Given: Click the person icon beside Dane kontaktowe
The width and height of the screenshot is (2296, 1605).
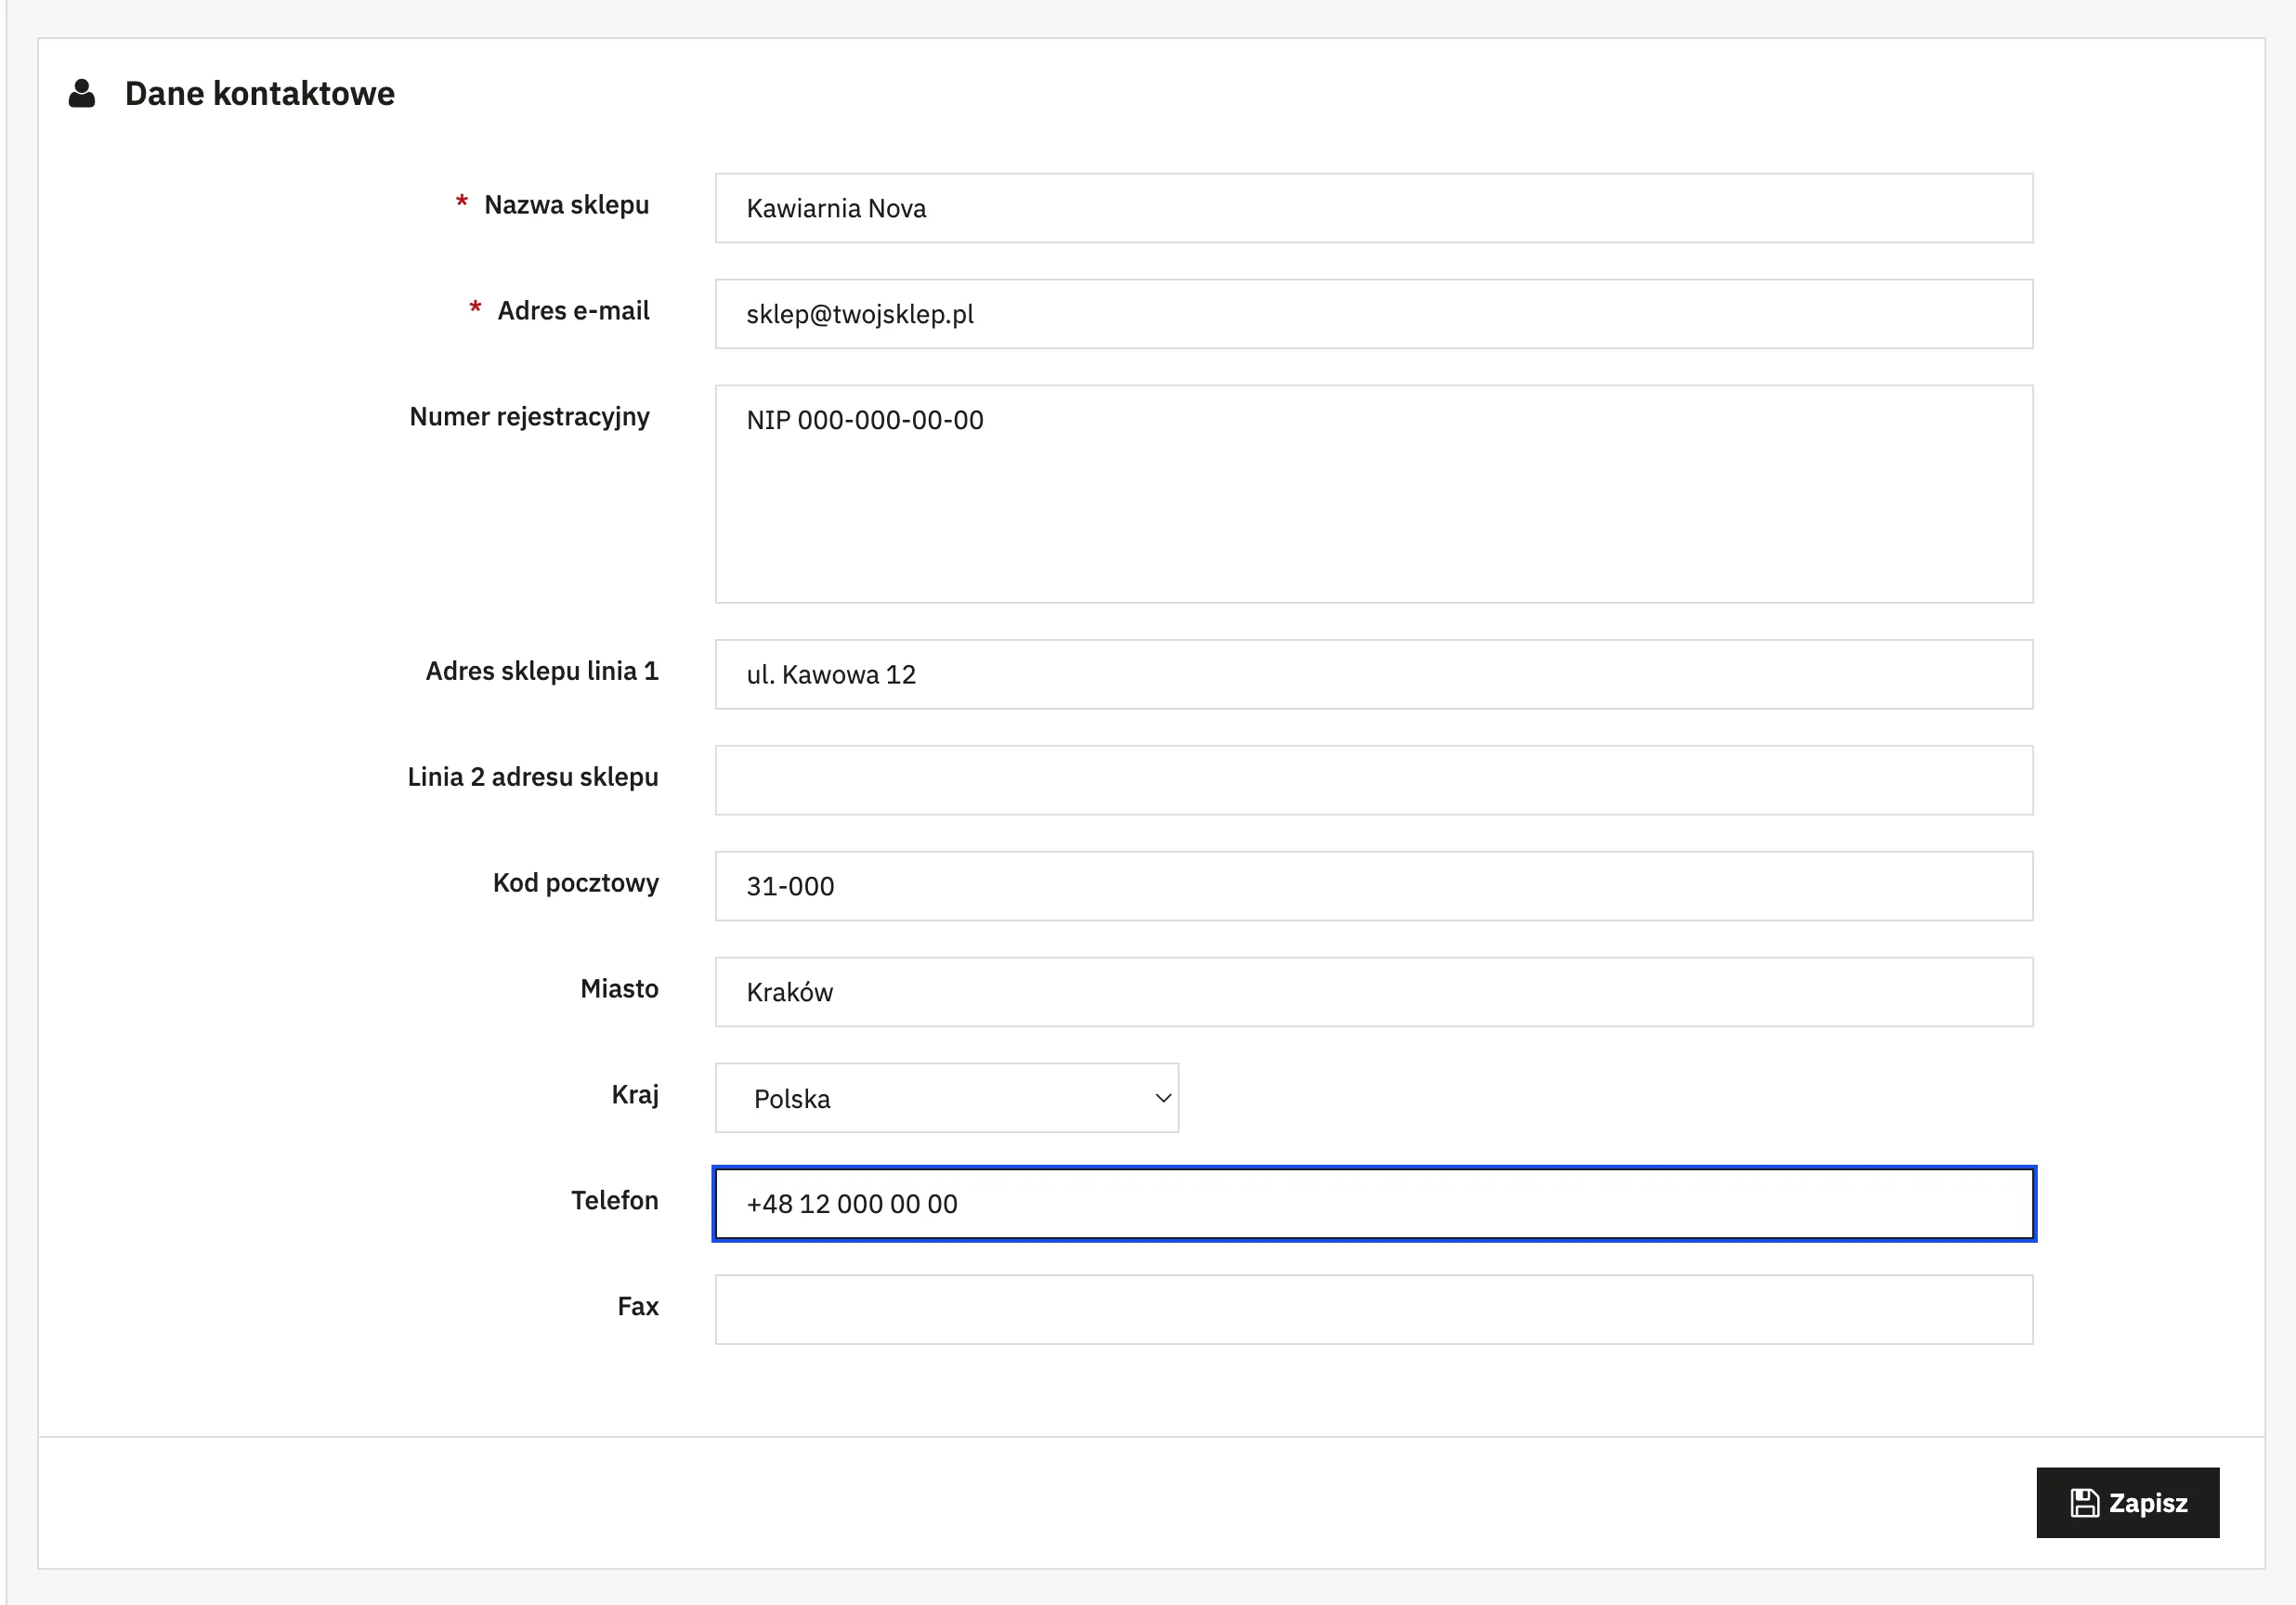Looking at the screenshot, I should coord(82,93).
